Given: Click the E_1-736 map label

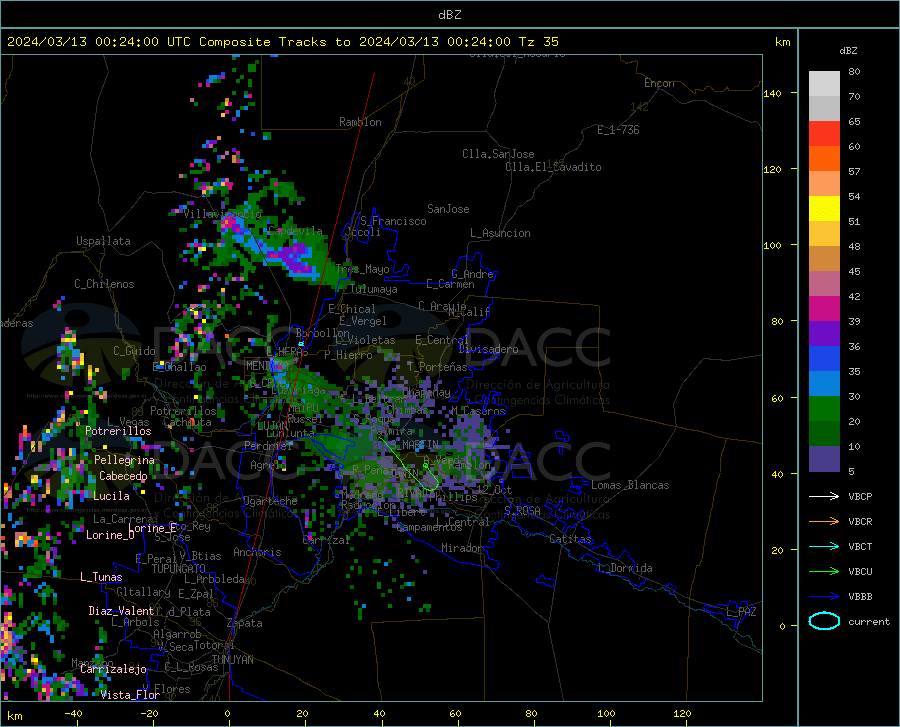Looking at the screenshot, I should pos(618,130).
